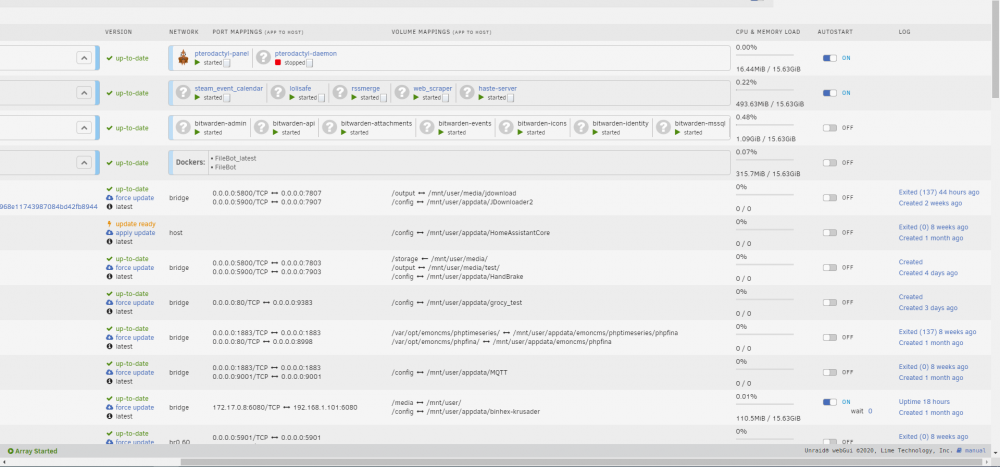Turn off autostart for the steam_event_calendar folder
This screenshot has width=1000, height=467.
coord(830,93)
